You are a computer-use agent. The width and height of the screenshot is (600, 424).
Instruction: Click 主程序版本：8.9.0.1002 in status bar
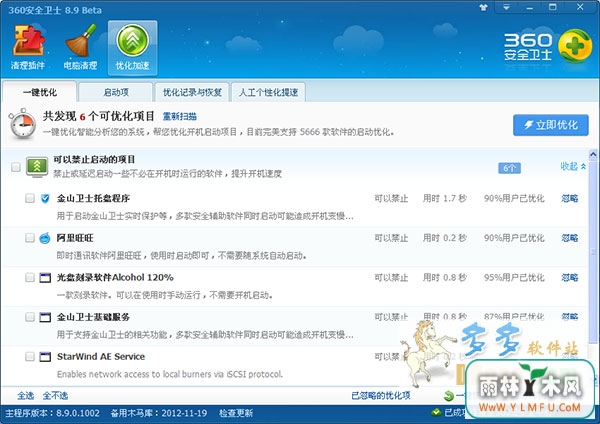tap(52, 413)
